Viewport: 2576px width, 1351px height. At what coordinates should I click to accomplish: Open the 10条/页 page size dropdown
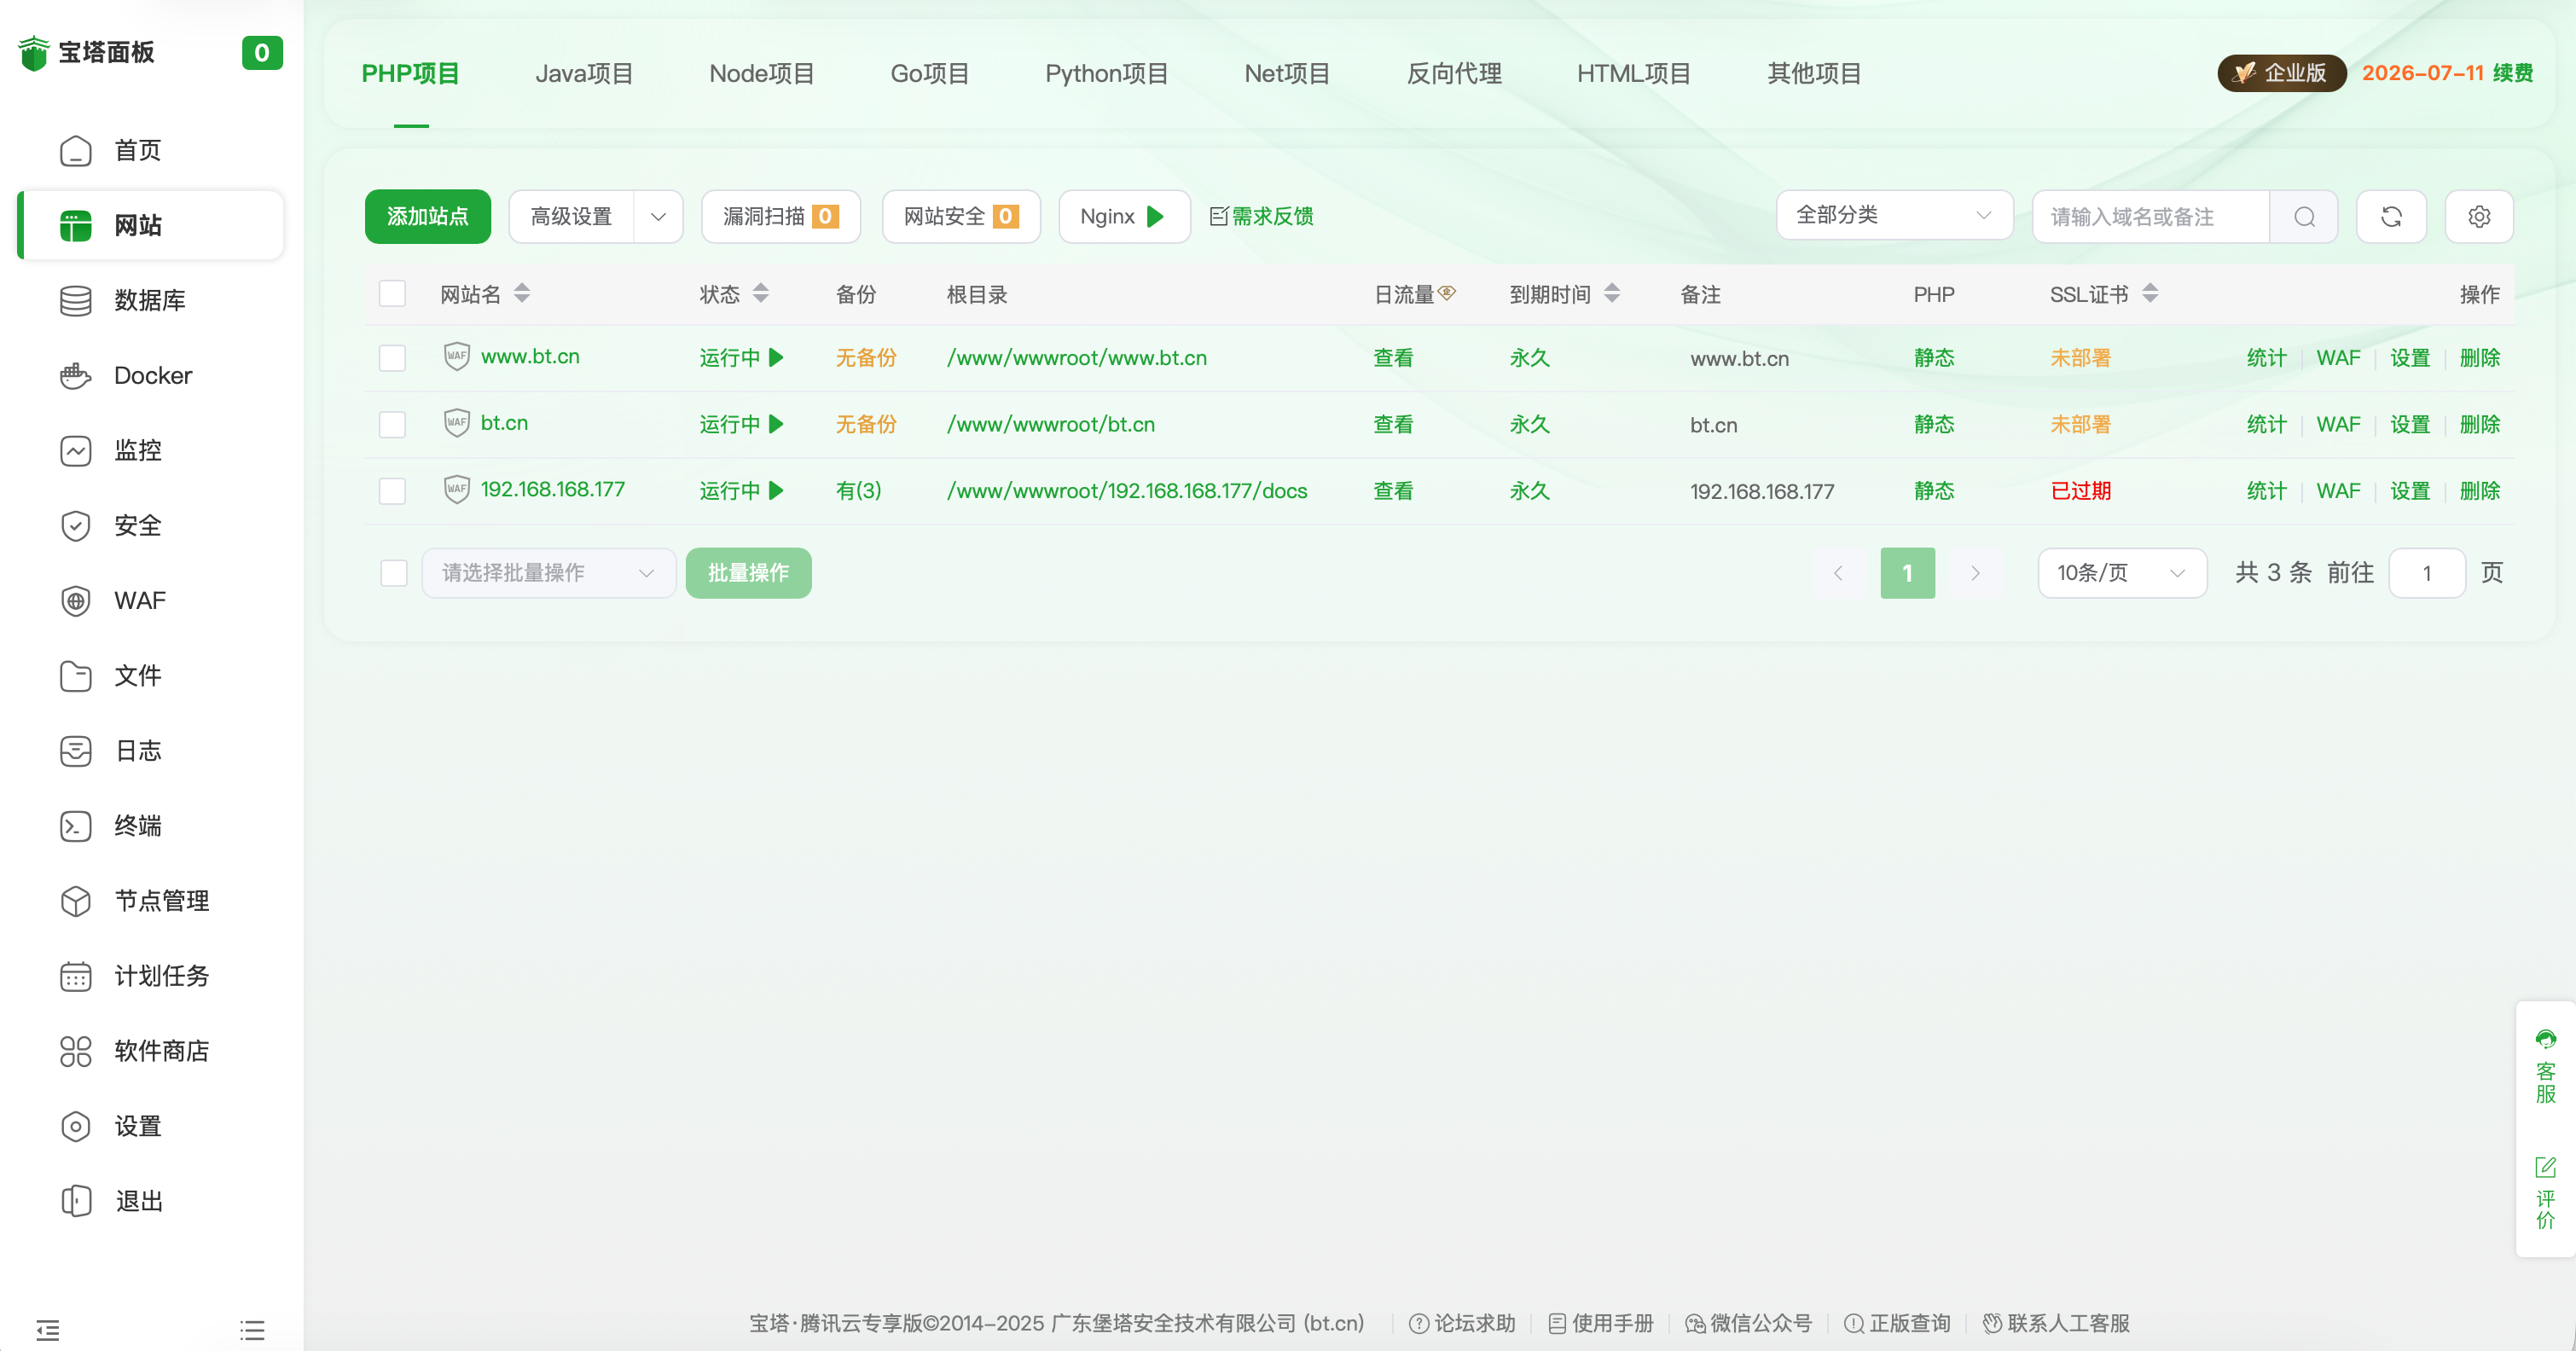(2121, 573)
